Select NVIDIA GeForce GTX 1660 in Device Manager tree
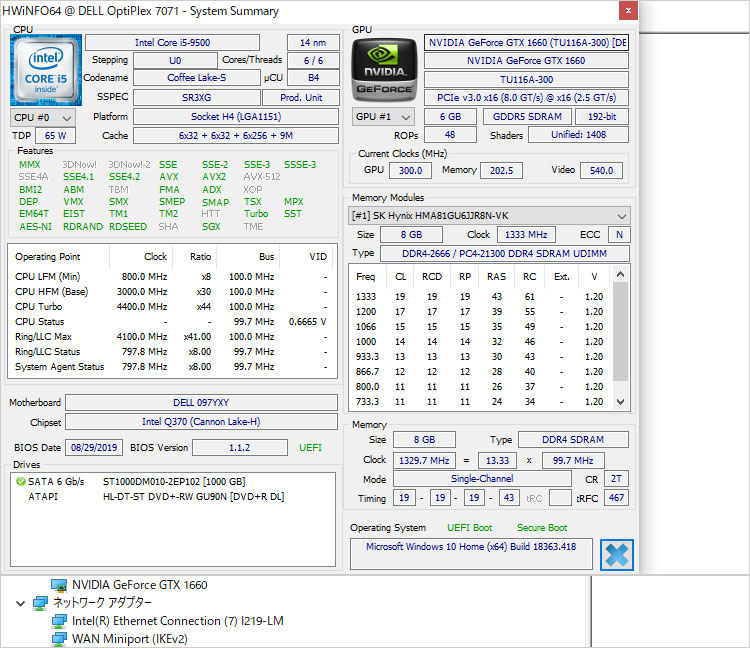The image size is (750, 648). coord(140,585)
